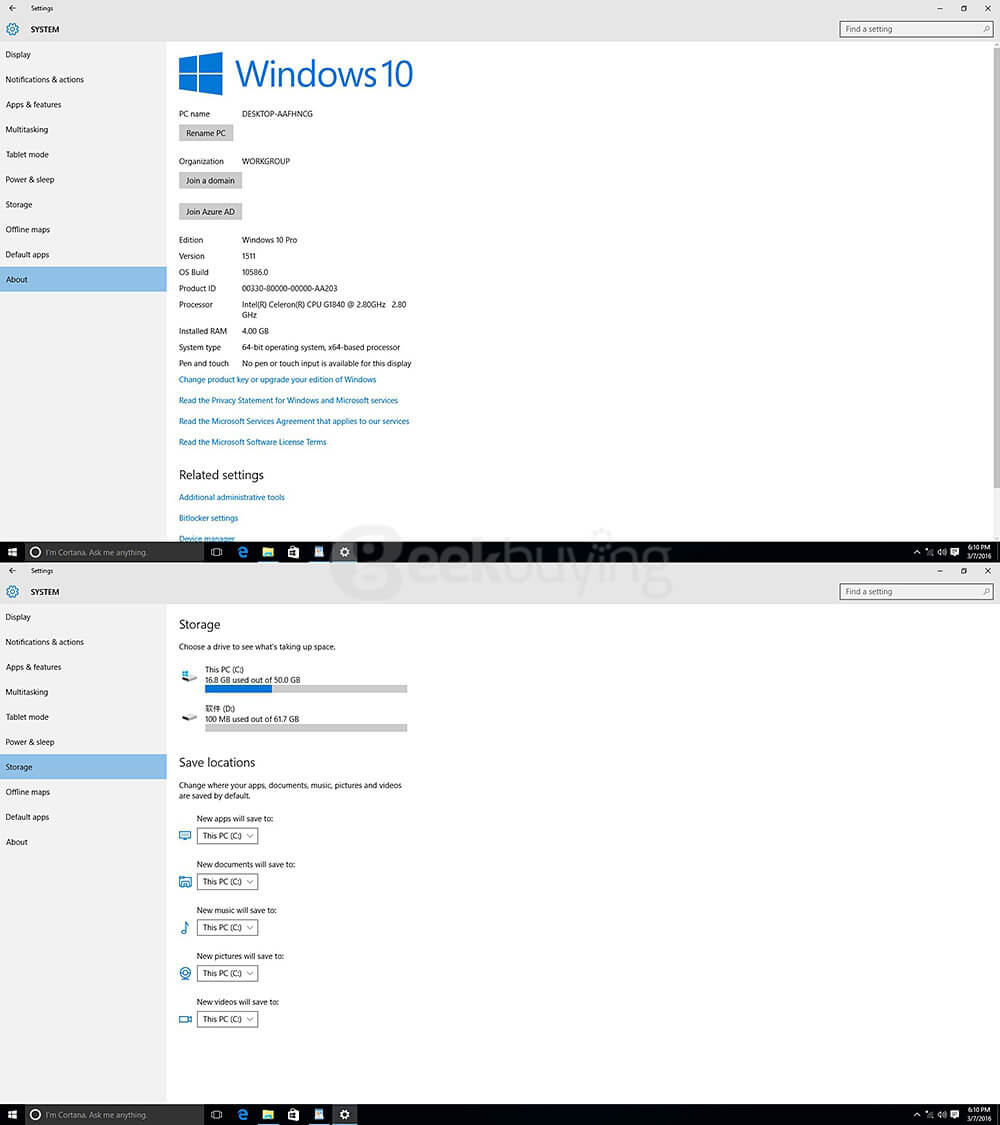Open 'Change product key or upgrade' link

[x=278, y=380]
